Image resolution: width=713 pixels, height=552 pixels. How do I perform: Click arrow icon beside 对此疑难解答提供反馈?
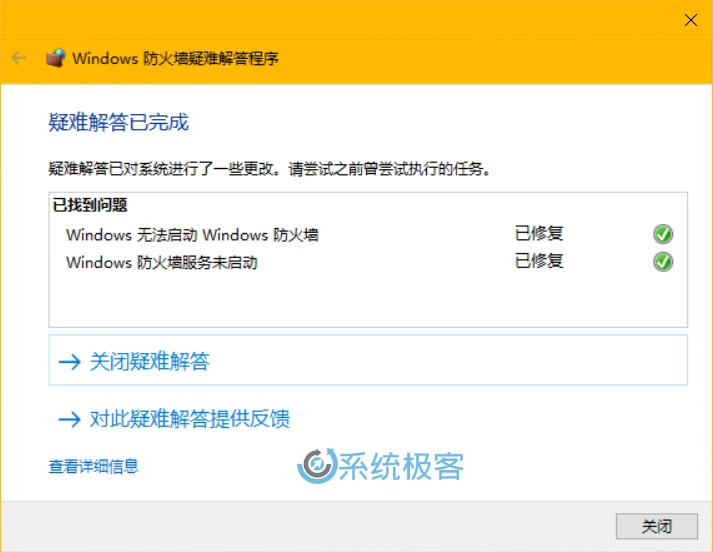click(70, 419)
